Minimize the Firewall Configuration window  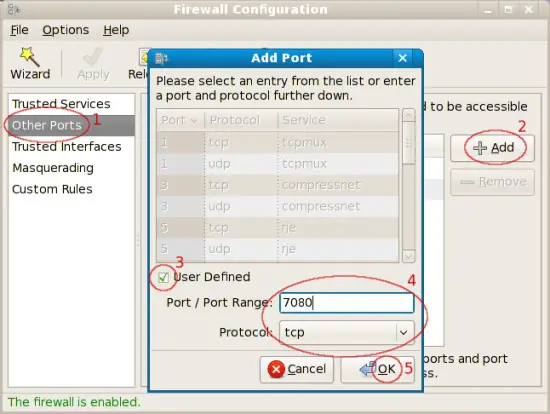[x=488, y=10]
